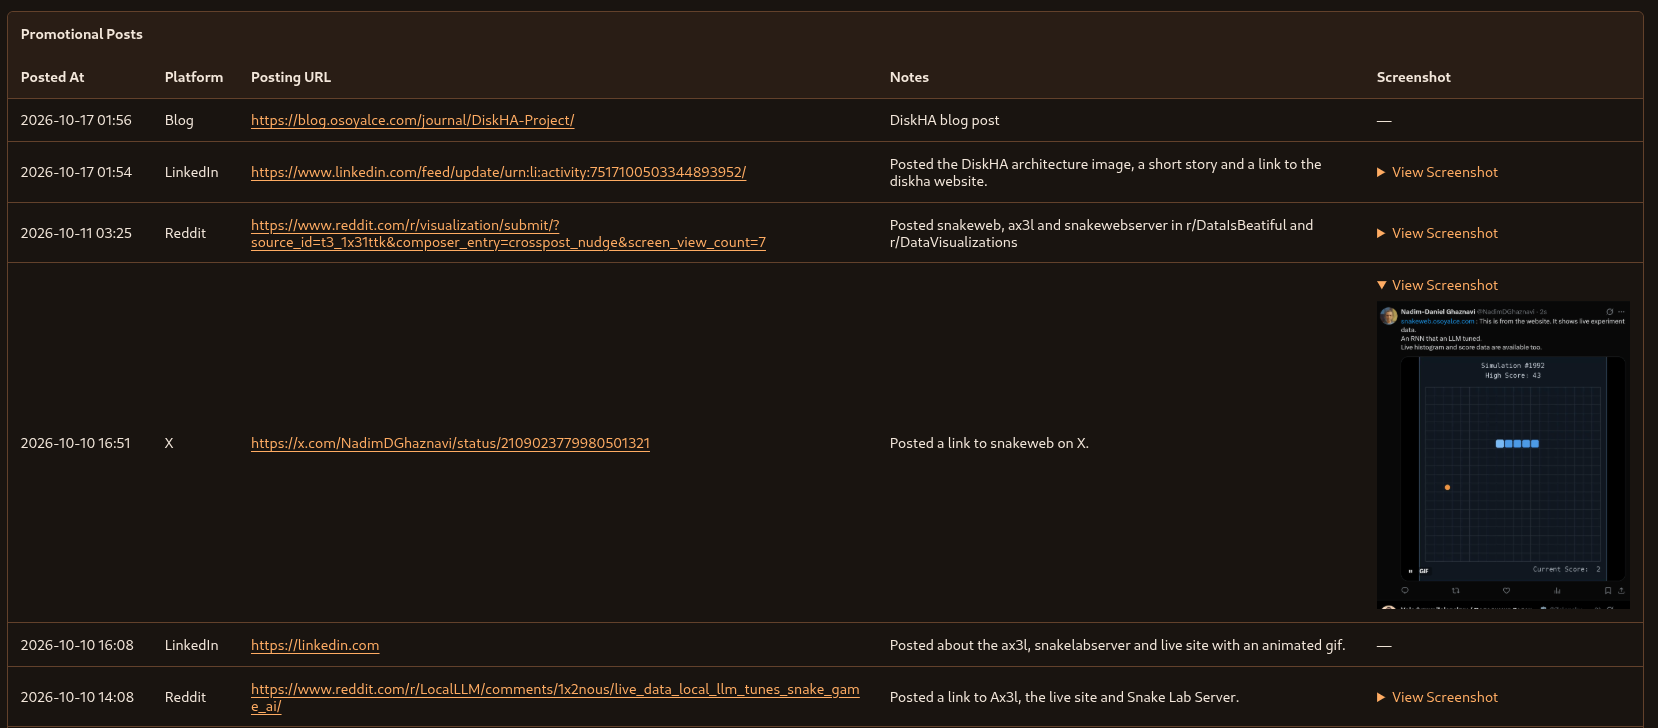The image size is (1658, 728).
Task: Click LinkedIn platform cell in 01:54 row
Action: 191,172
